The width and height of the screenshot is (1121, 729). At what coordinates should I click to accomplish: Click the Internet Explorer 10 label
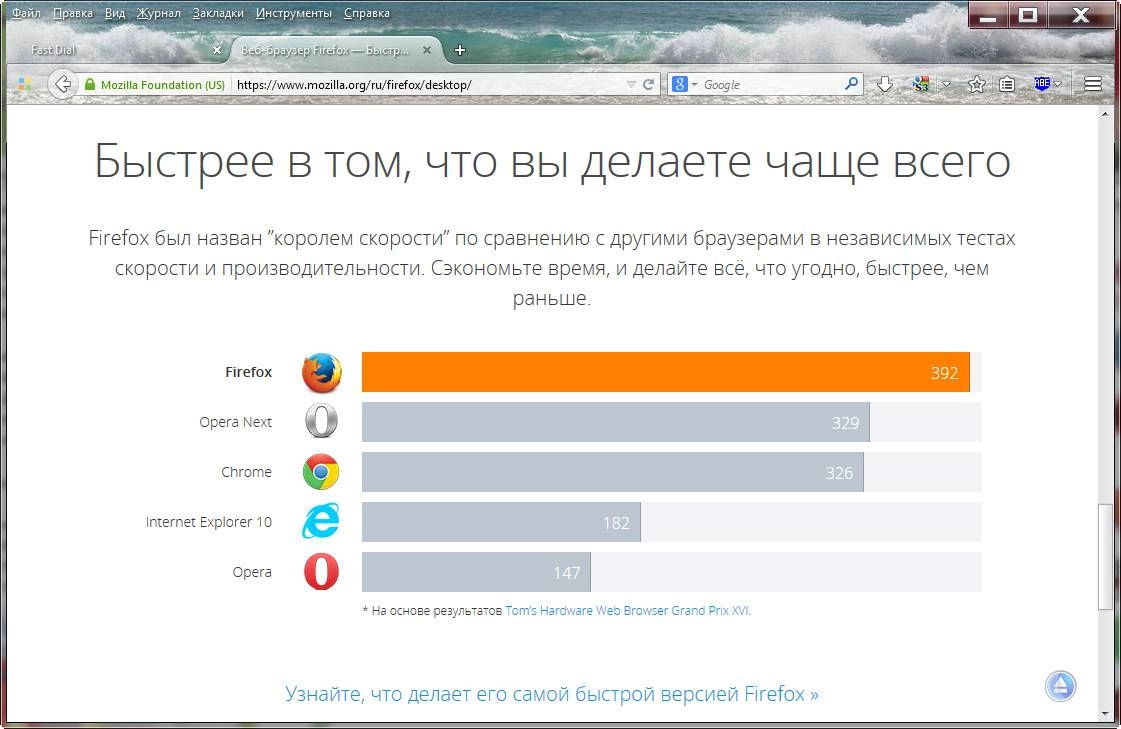point(209,522)
